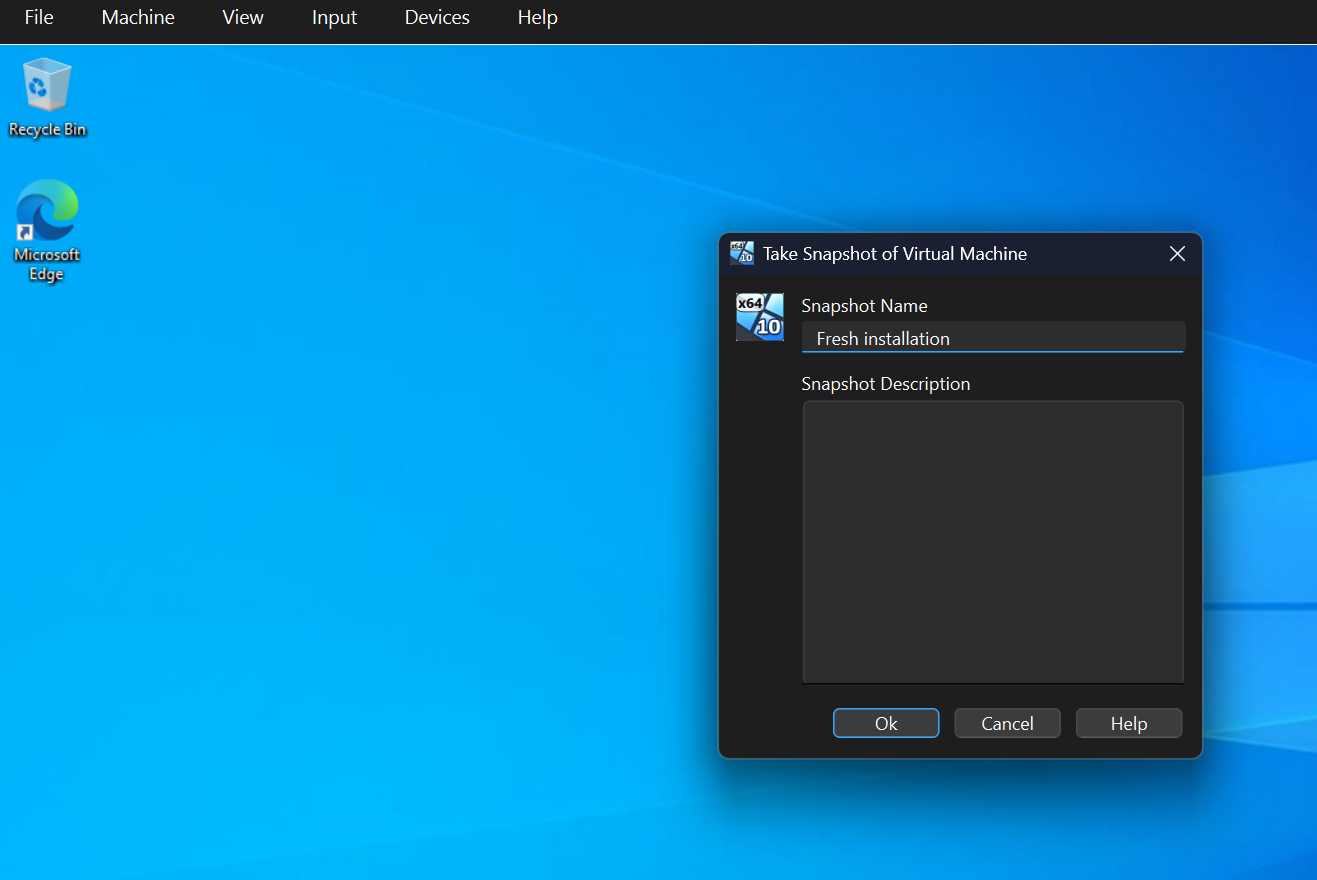Open the Input menu
The height and width of the screenshot is (880, 1317).
tap(334, 18)
